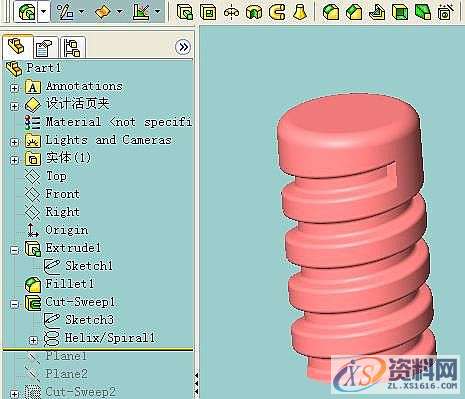This screenshot has height=399, width=465.
Task: Select the suppressed Plane1 item
Action: click(66, 356)
